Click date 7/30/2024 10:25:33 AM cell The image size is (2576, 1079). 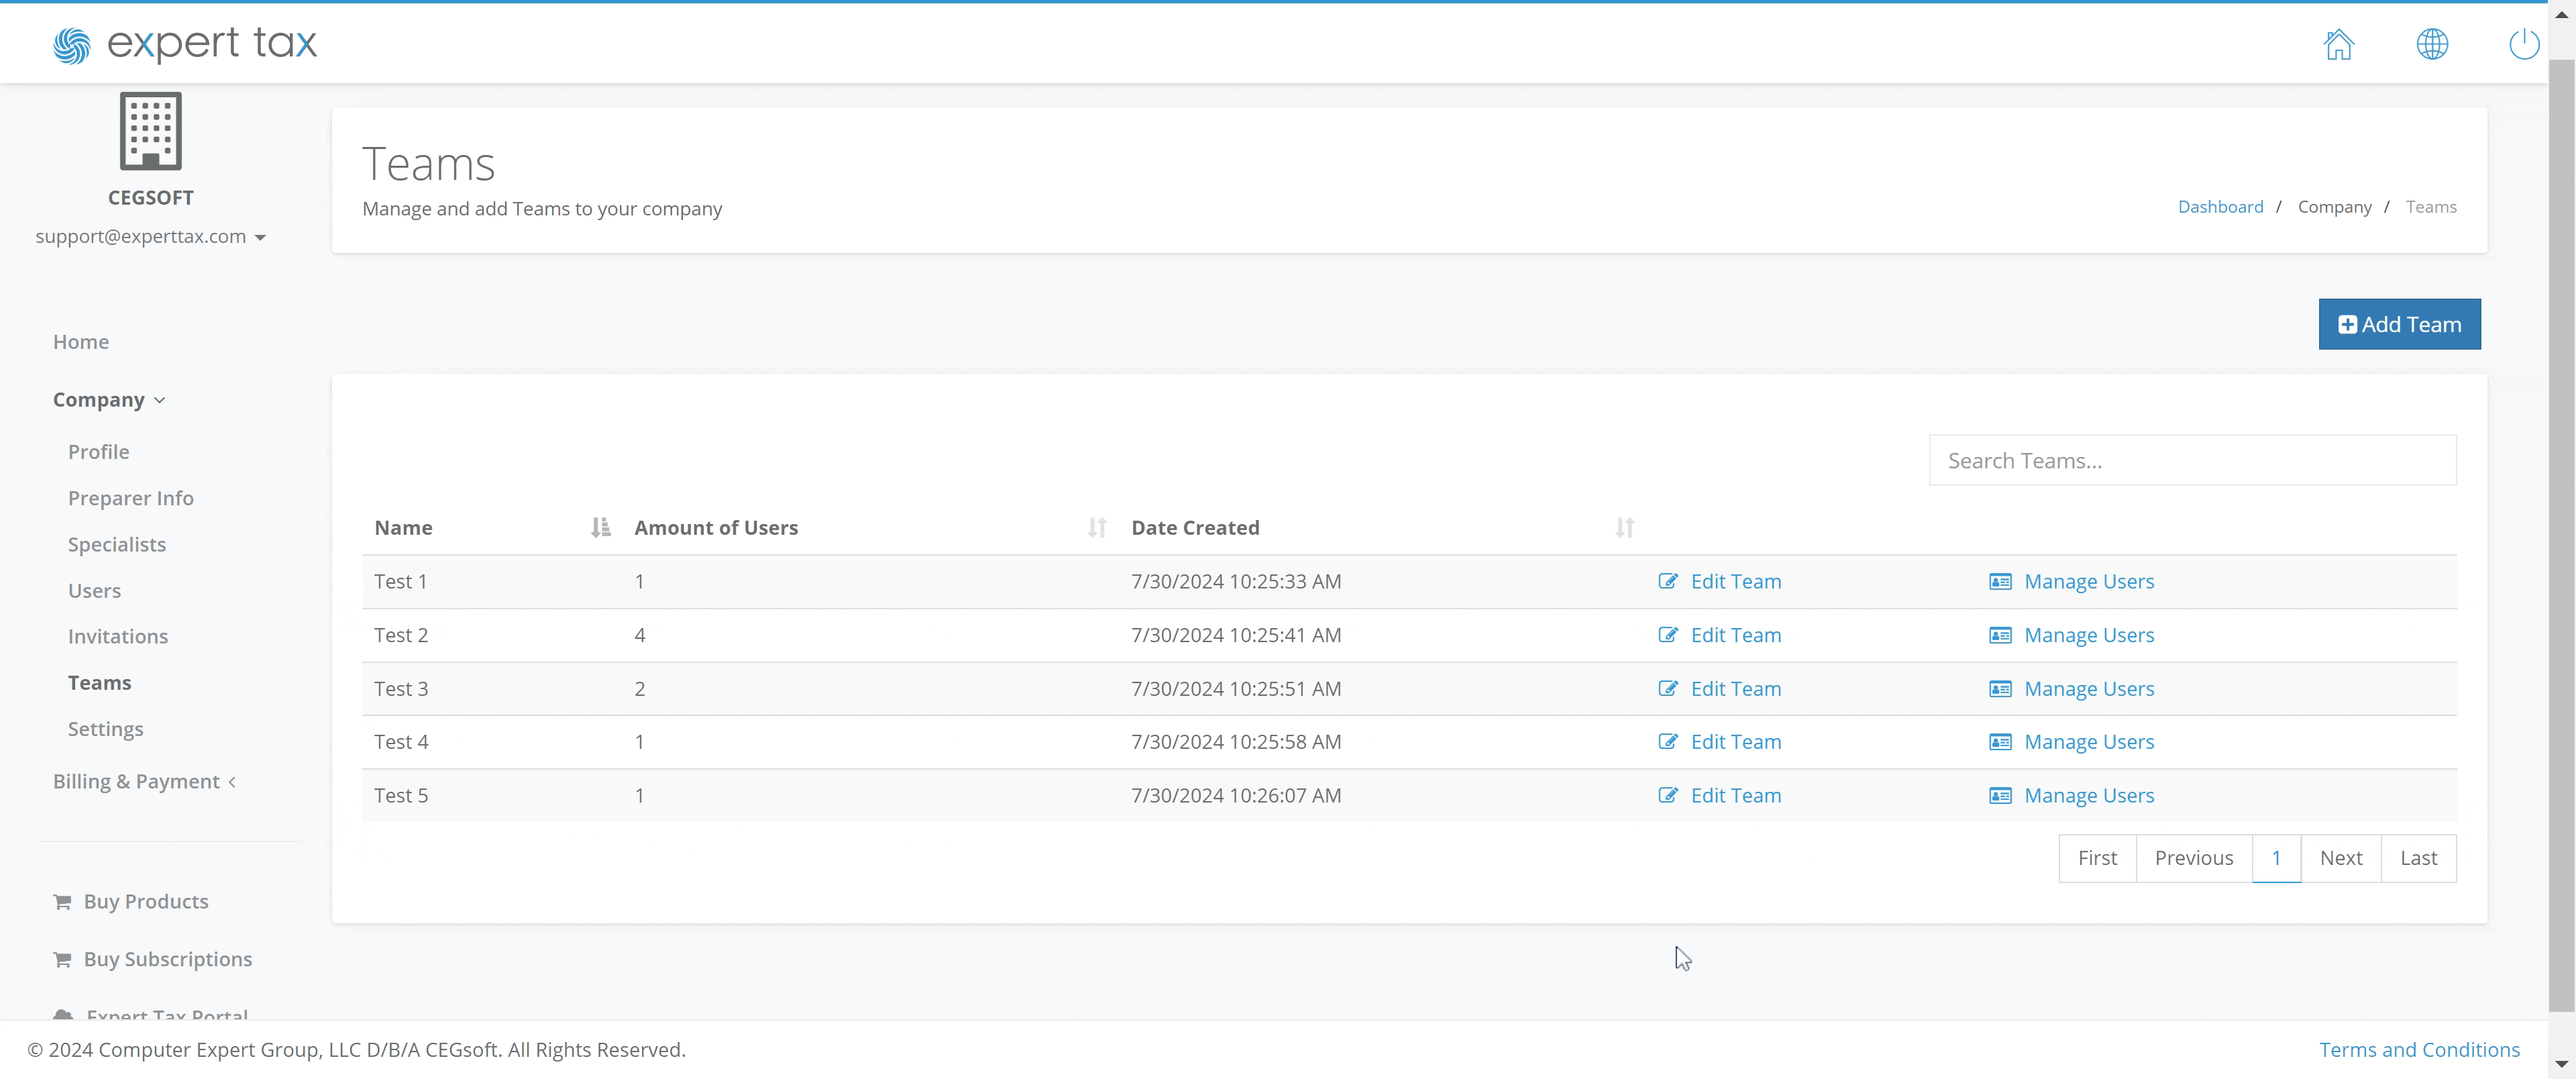(x=1236, y=581)
